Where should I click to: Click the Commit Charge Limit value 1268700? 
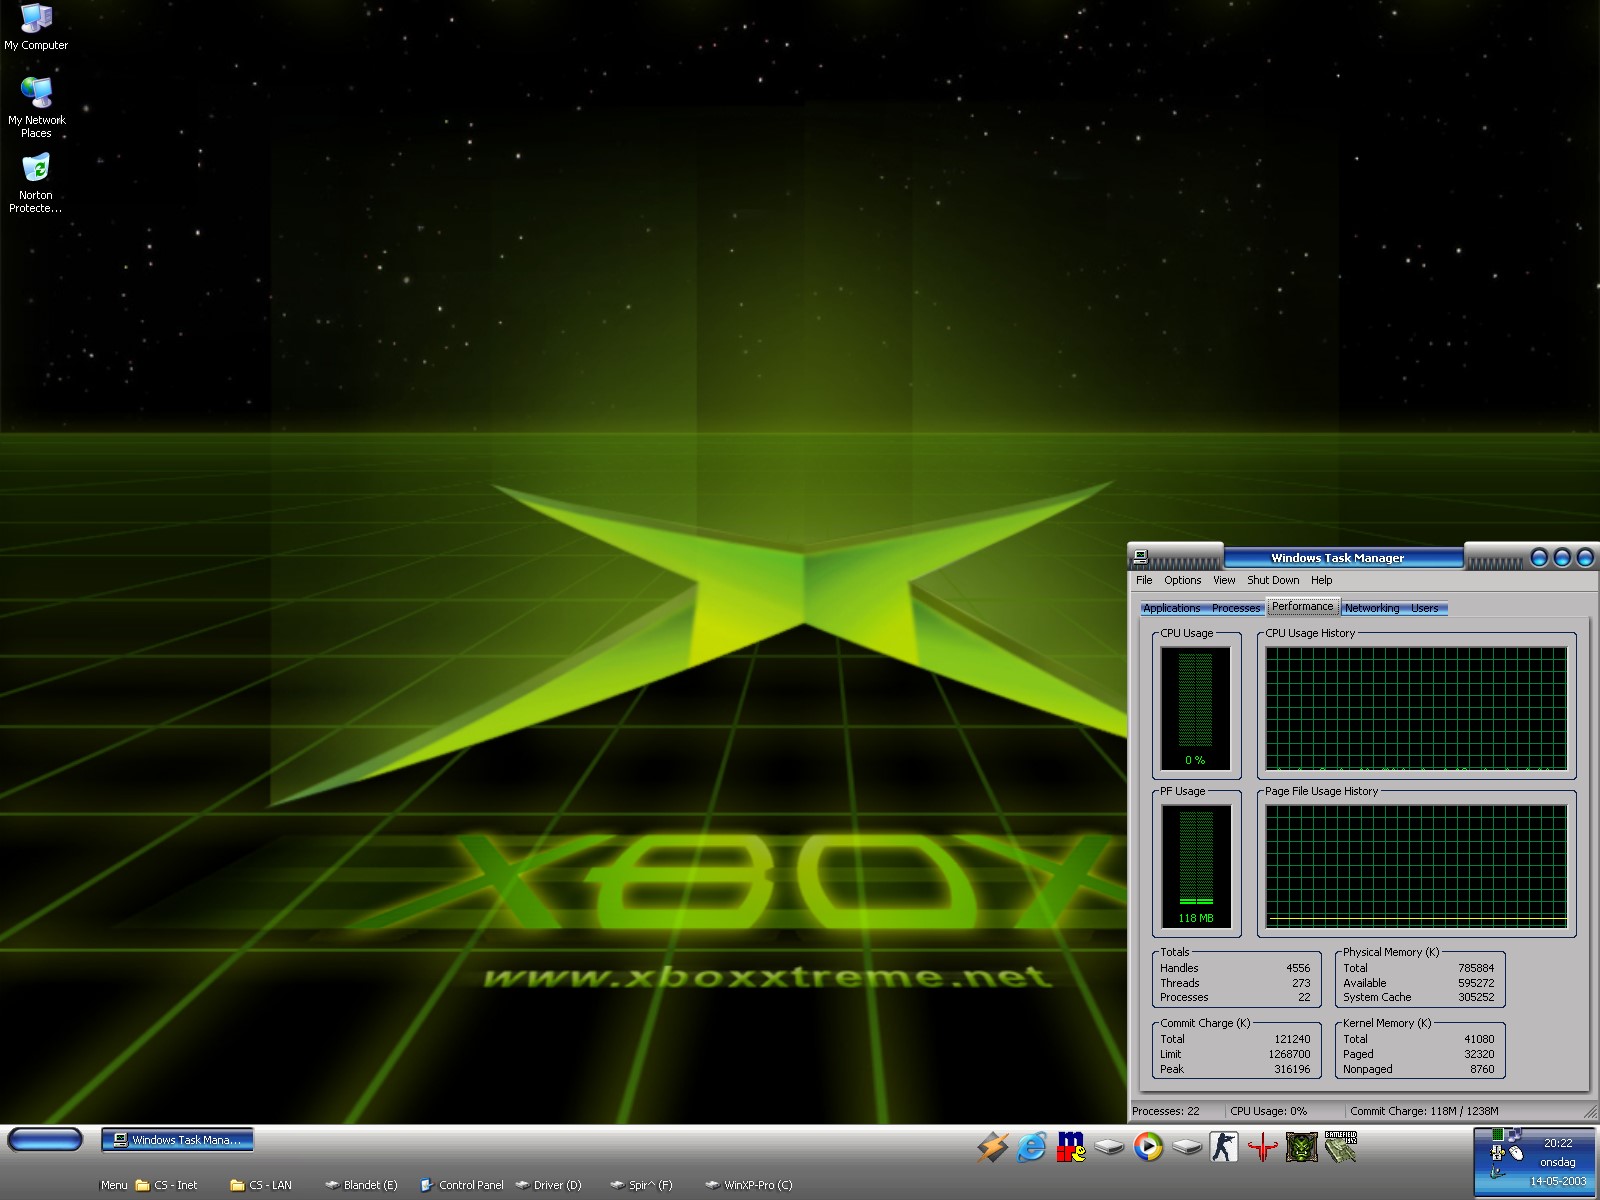coord(1289,1054)
